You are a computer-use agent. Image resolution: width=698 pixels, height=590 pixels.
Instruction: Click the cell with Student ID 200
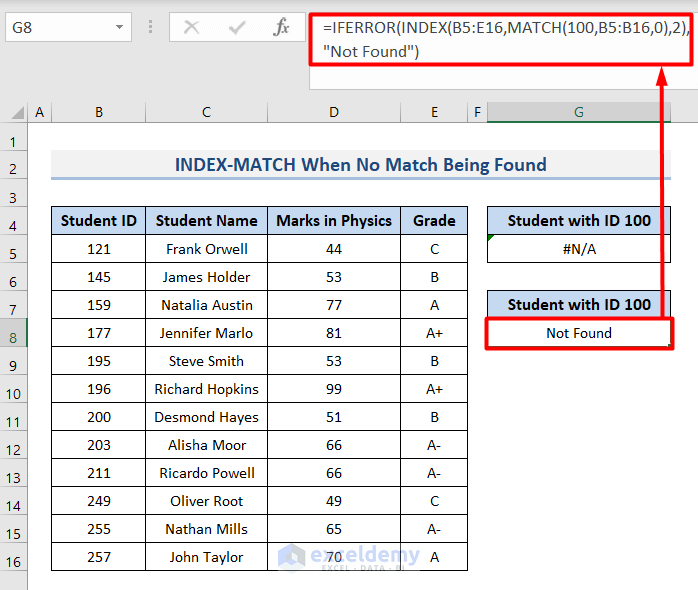98,417
